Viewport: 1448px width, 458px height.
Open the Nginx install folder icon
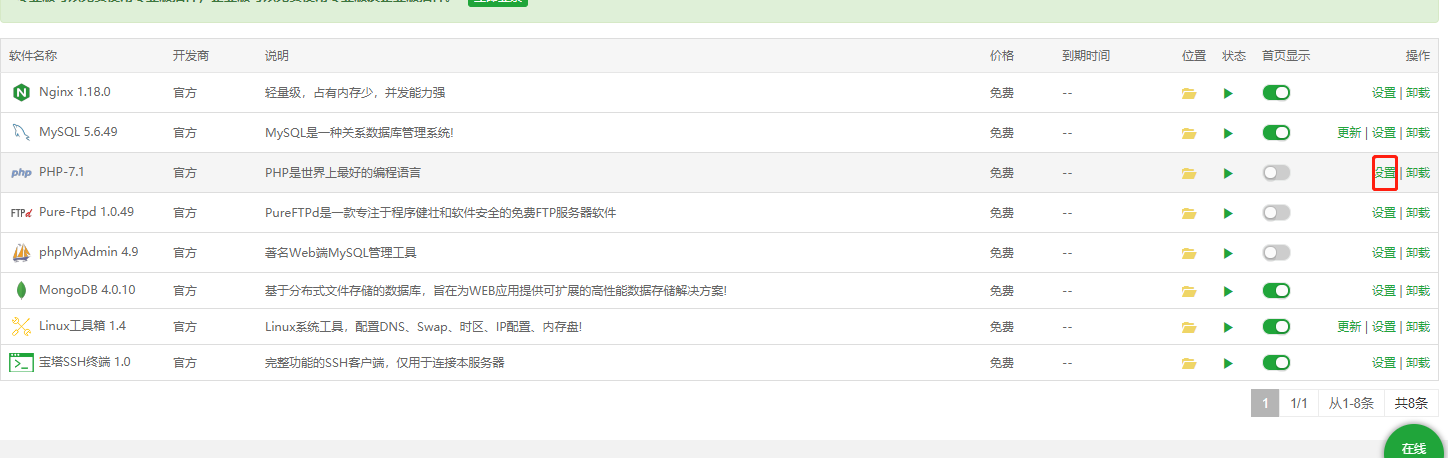coord(1189,94)
